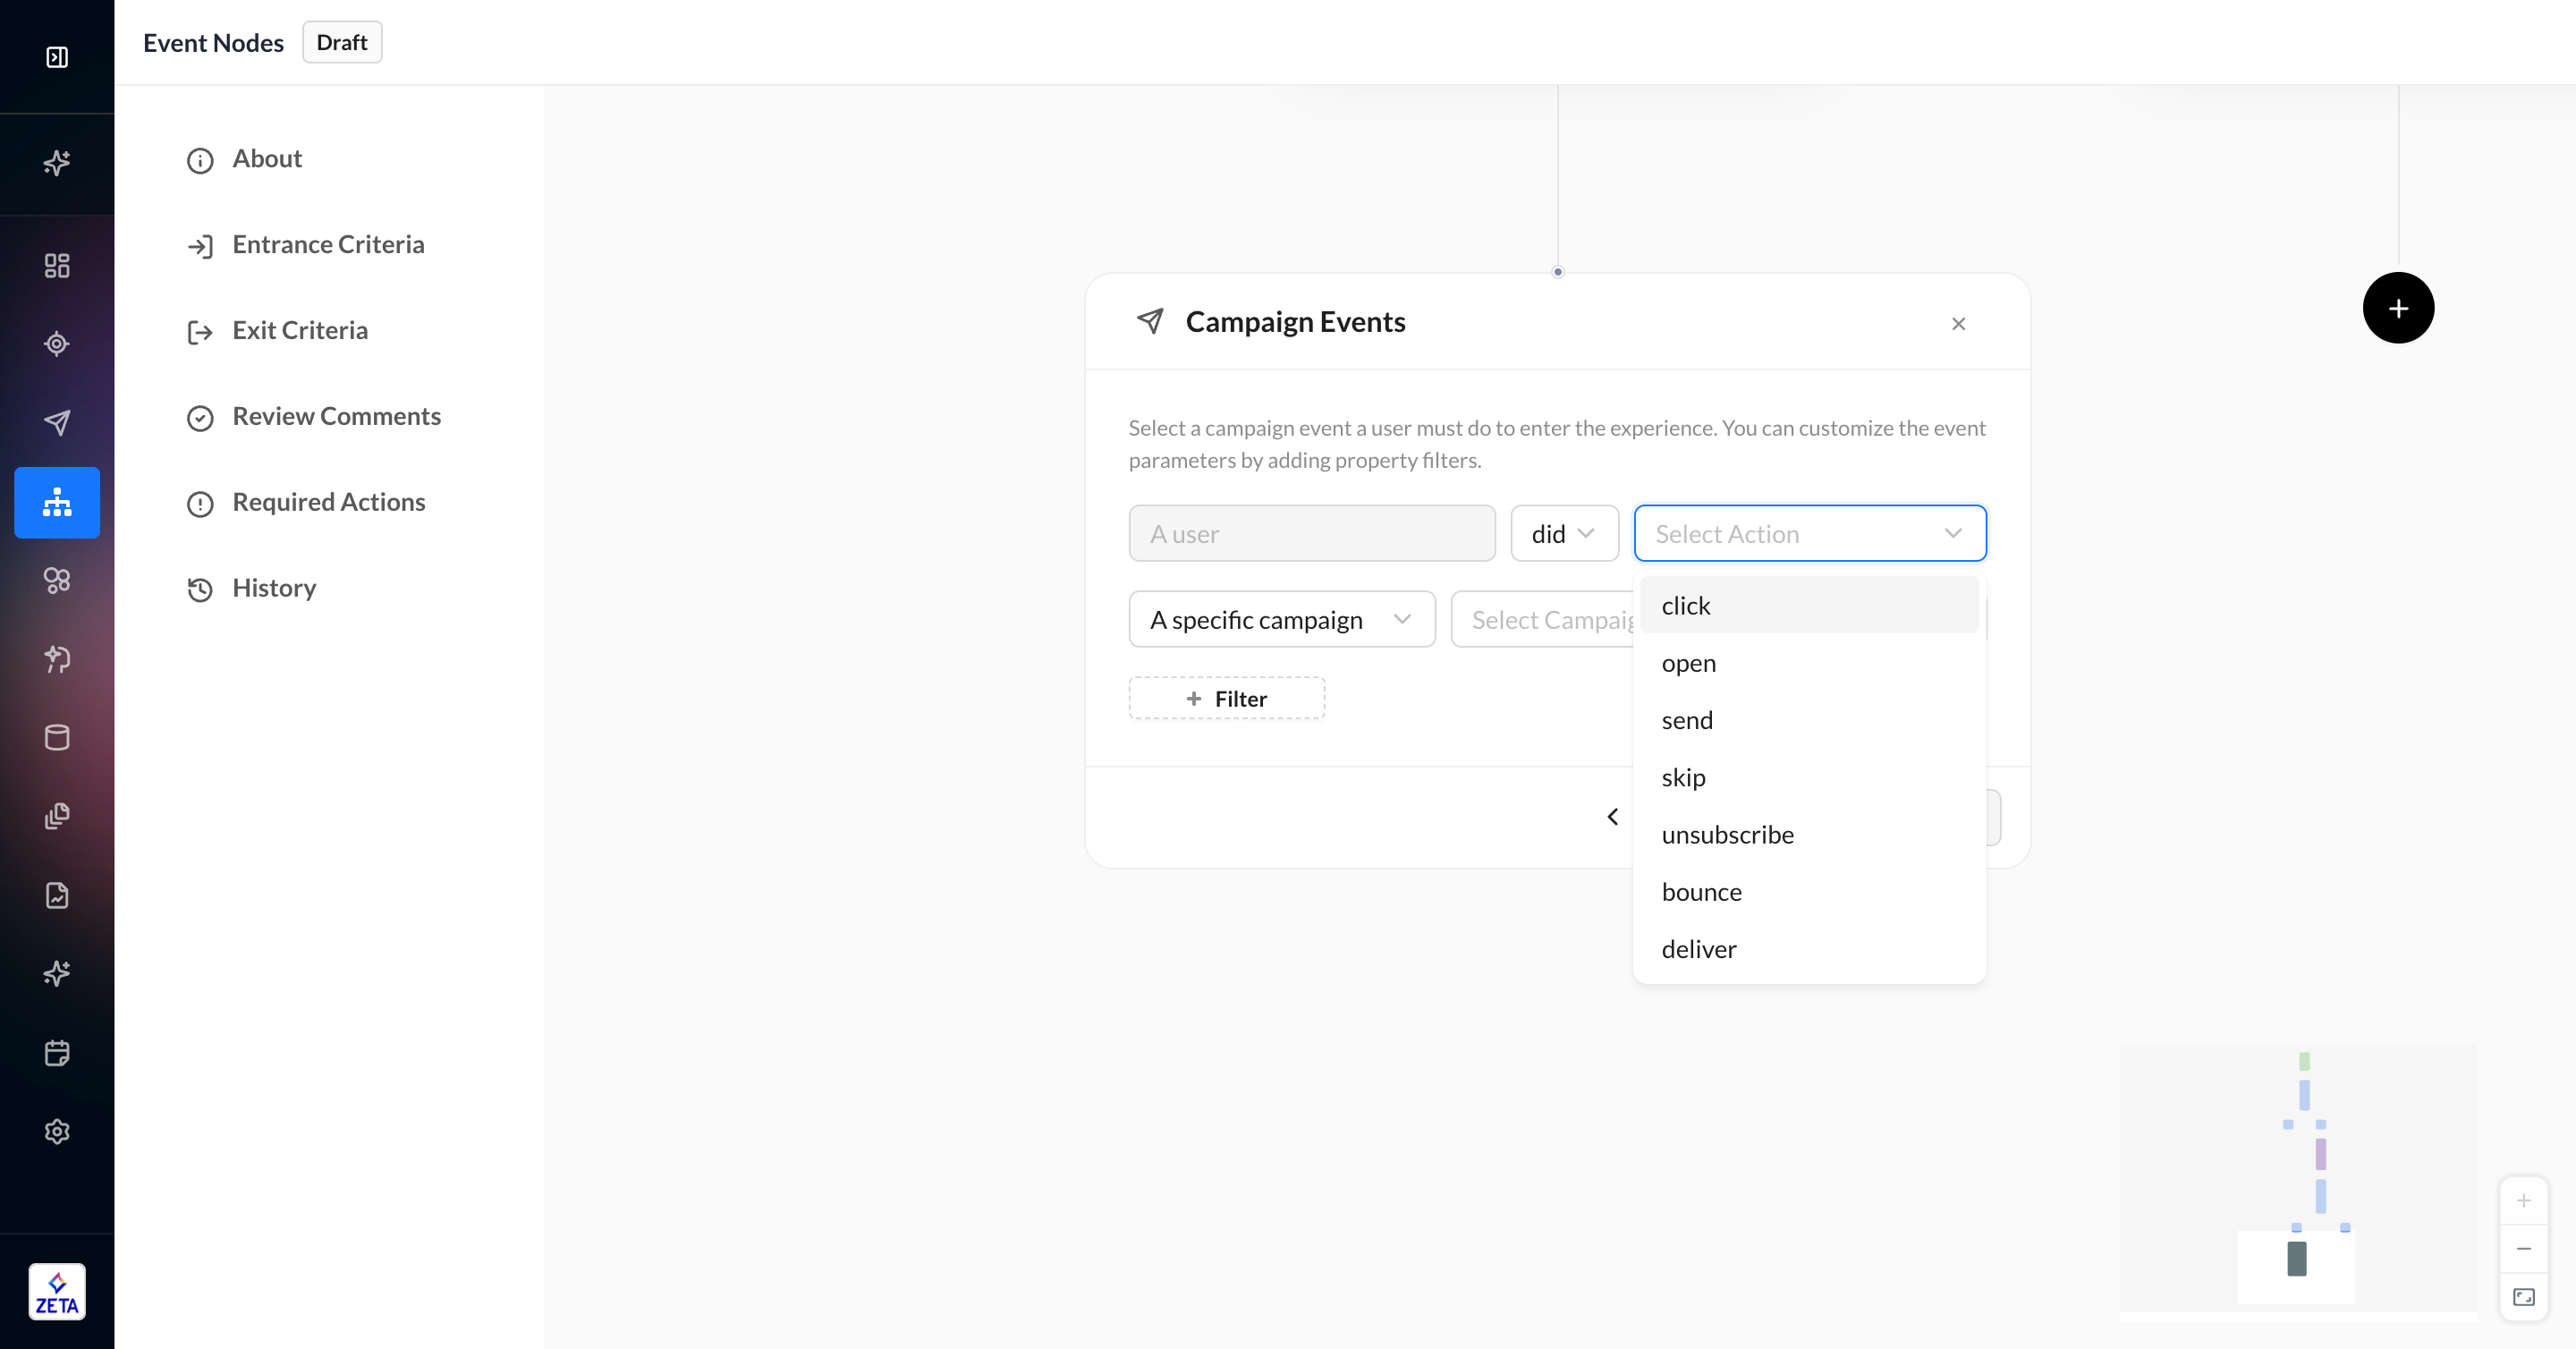Click the Draft status badge
This screenshot has height=1349, width=2576.
click(342, 42)
